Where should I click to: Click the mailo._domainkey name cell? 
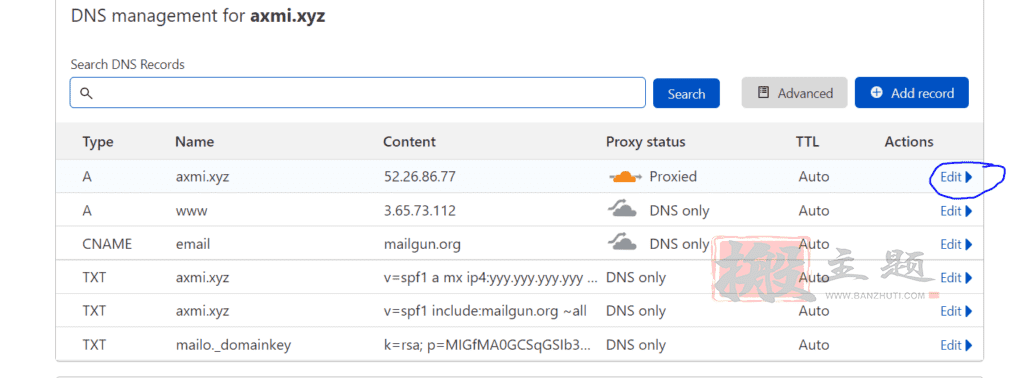coord(233,345)
